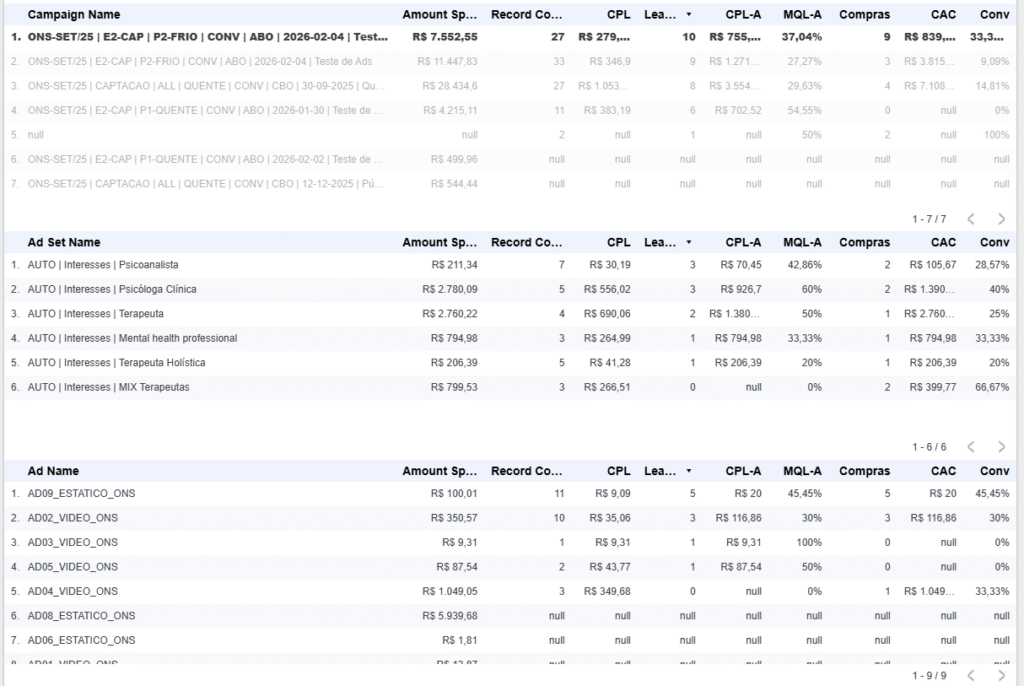This screenshot has height=686, width=1024.
Task: Sort Campaign table by CAC header
Action: (x=943, y=15)
